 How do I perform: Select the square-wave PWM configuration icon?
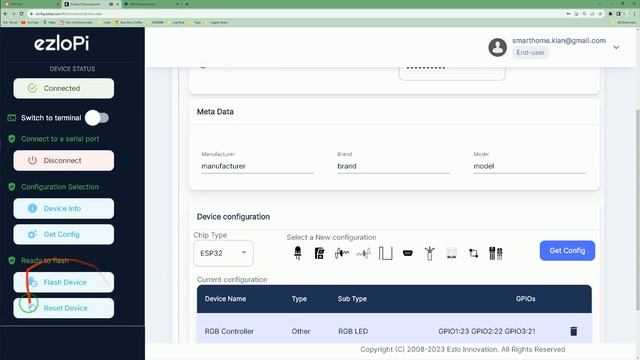385,253
